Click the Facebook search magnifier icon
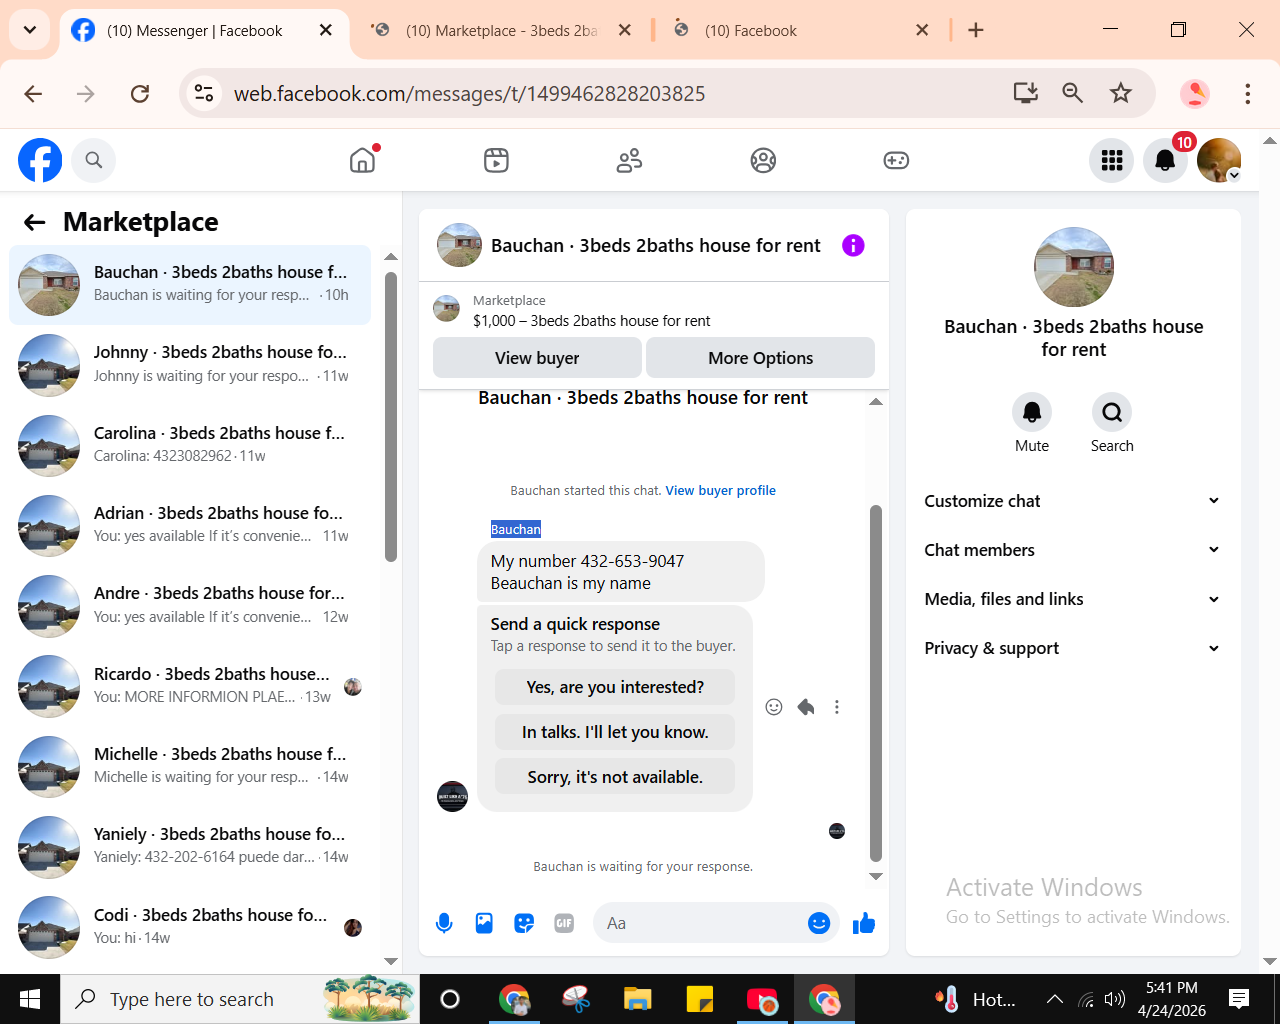The image size is (1280, 1024). [94, 160]
